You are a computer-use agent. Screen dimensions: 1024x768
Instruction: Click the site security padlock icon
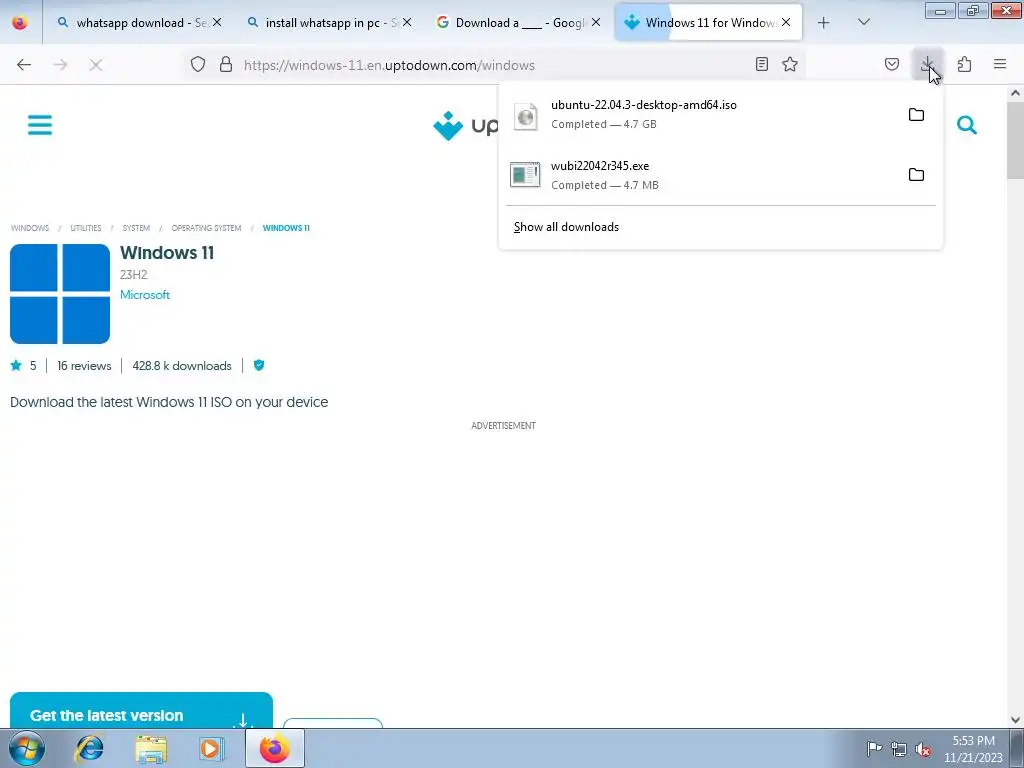[x=226, y=64]
